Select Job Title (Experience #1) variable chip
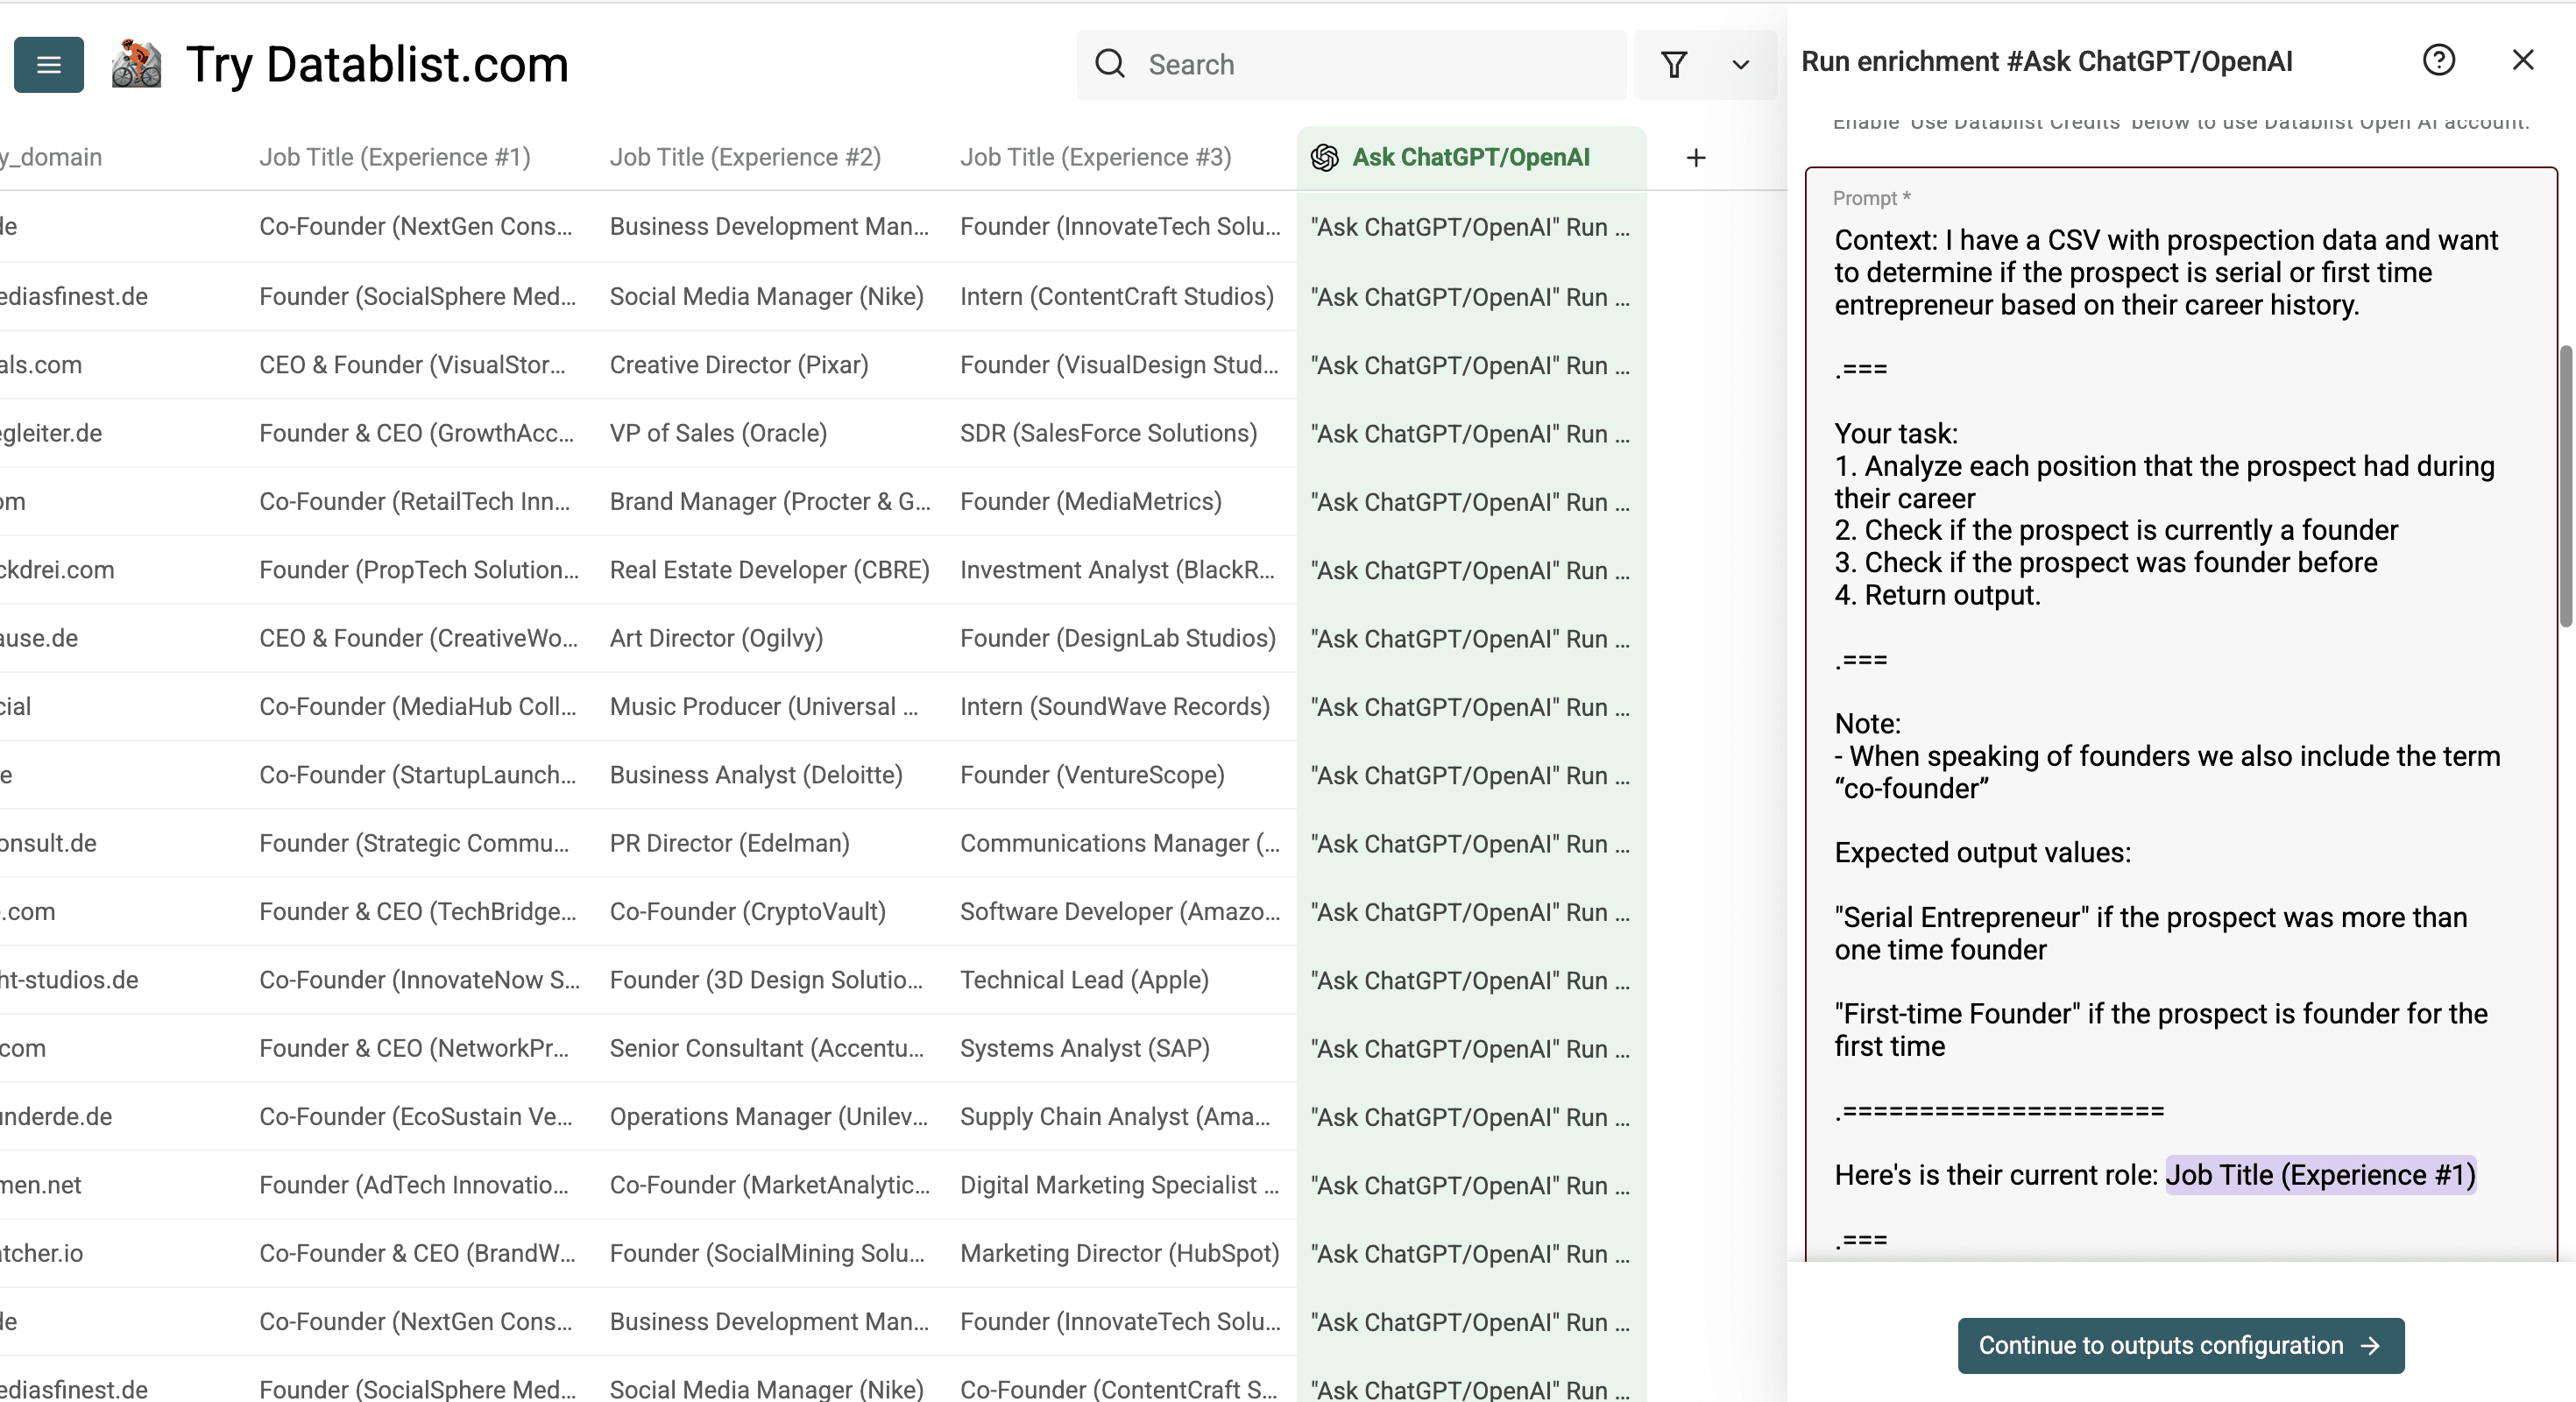This screenshot has width=2576, height=1402. (2320, 1175)
